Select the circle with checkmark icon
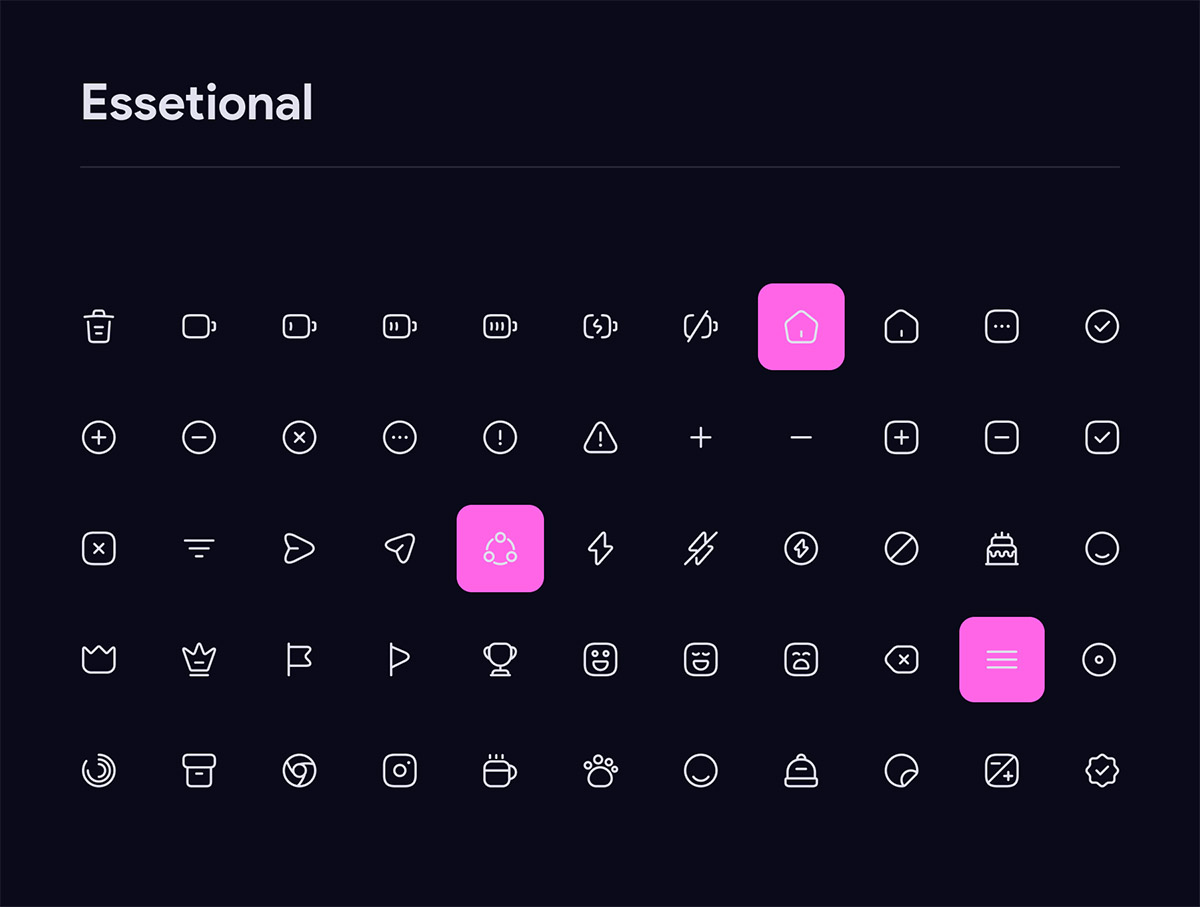This screenshot has height=907, width=1200. (x=1102, y=326)
